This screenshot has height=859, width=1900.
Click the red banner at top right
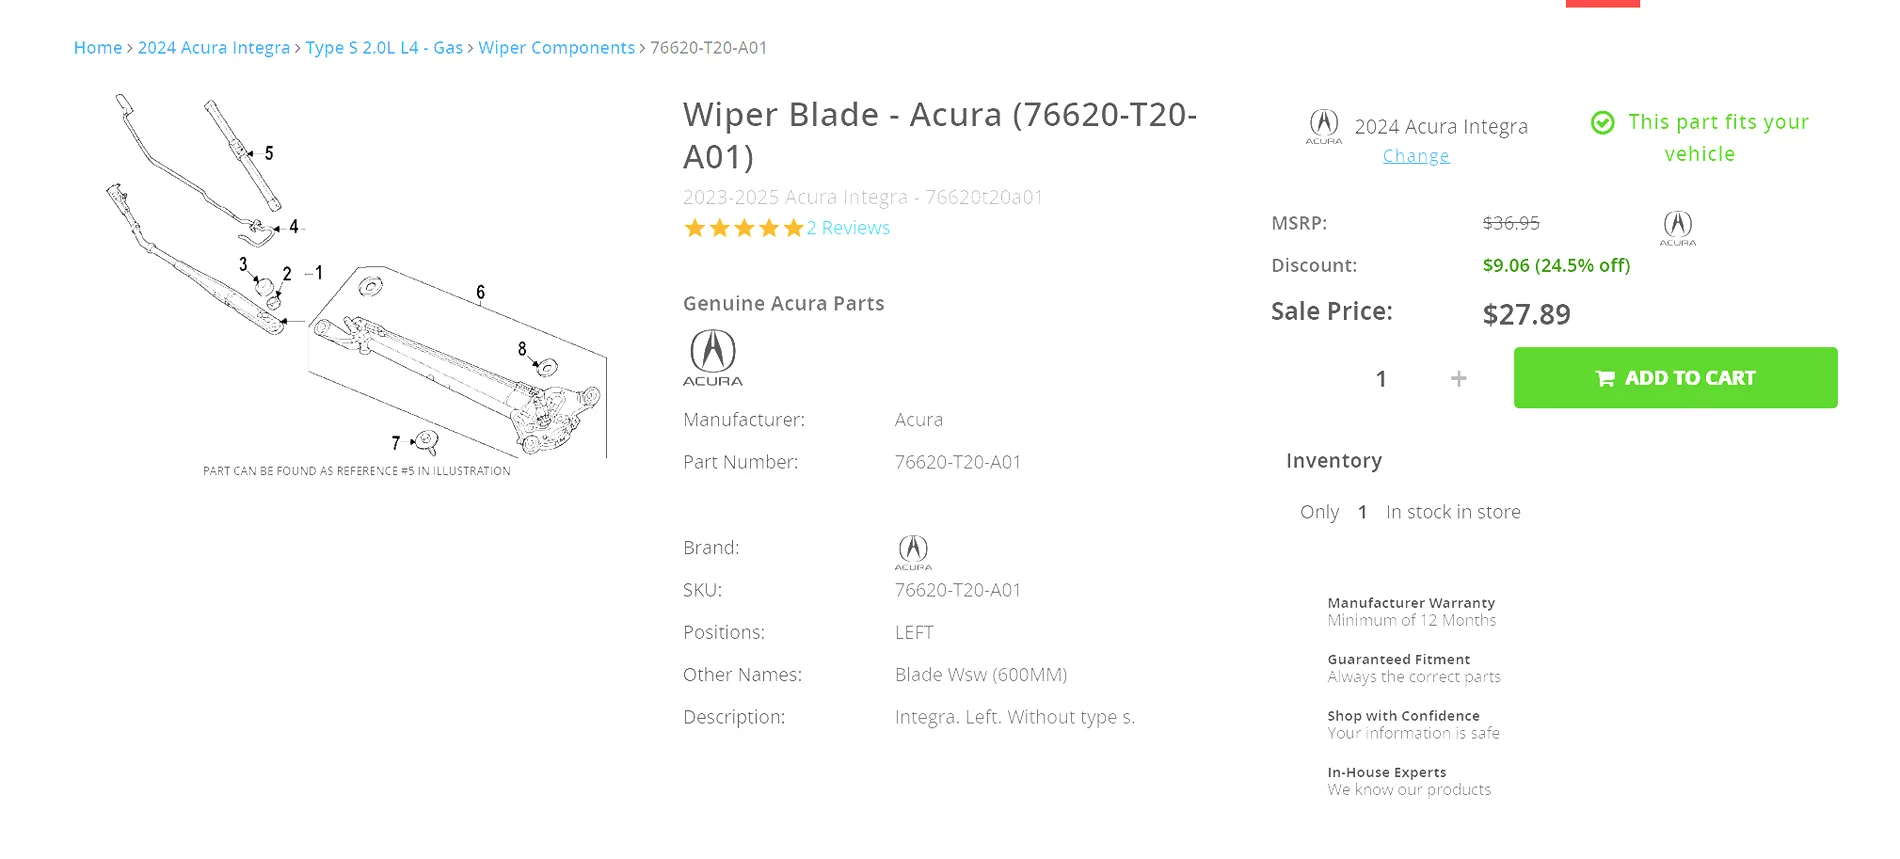pos(1603,3)
